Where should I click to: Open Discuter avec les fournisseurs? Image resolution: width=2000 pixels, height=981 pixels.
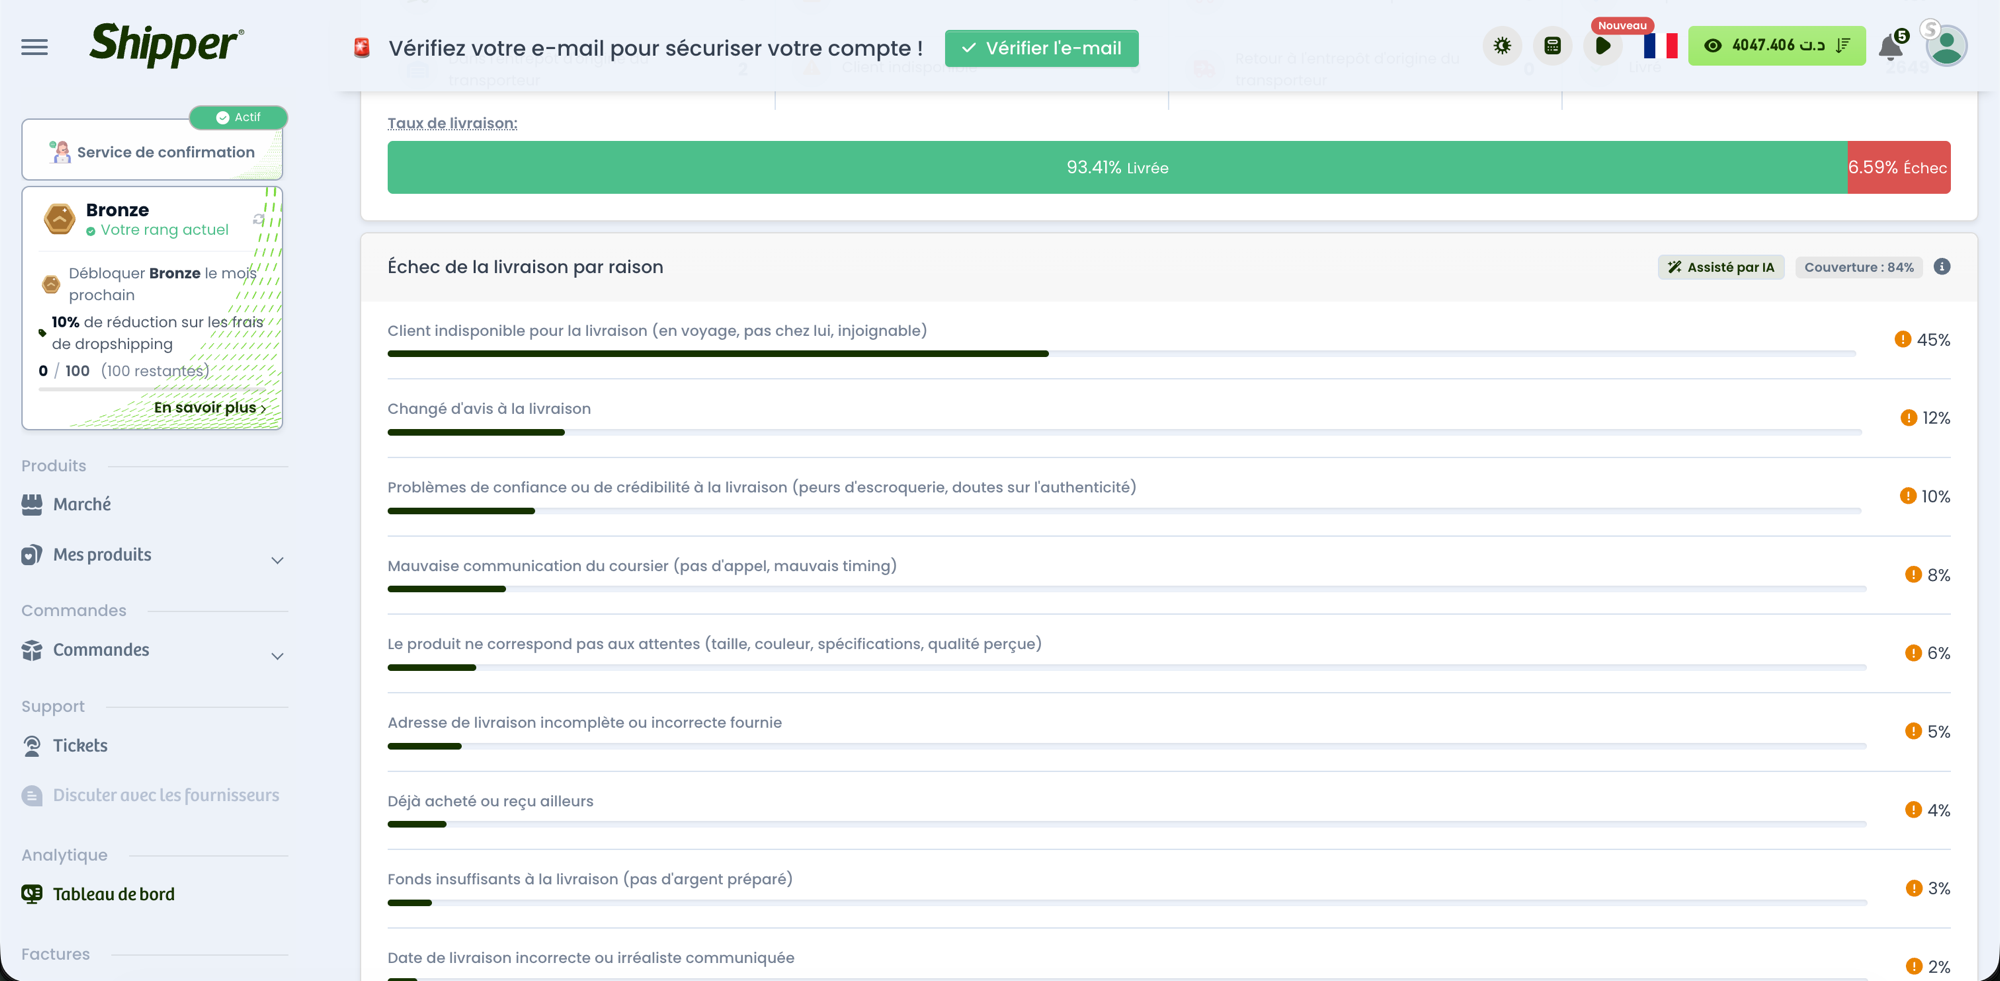point(165,795)
